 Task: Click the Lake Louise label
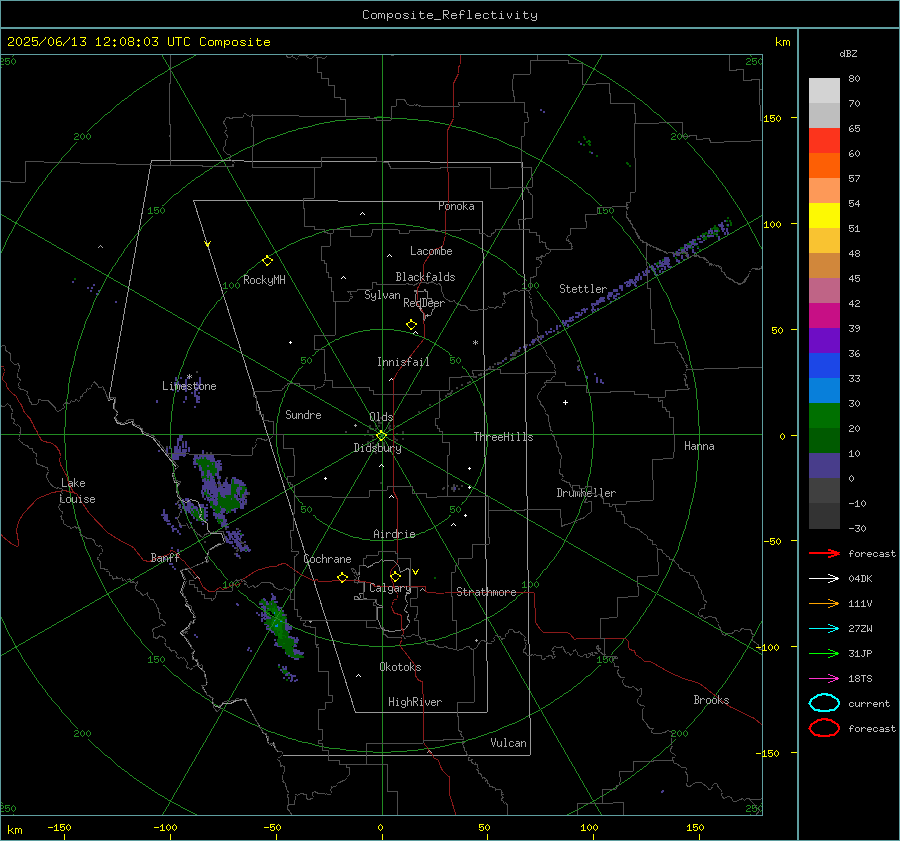[x=77, y=491]
